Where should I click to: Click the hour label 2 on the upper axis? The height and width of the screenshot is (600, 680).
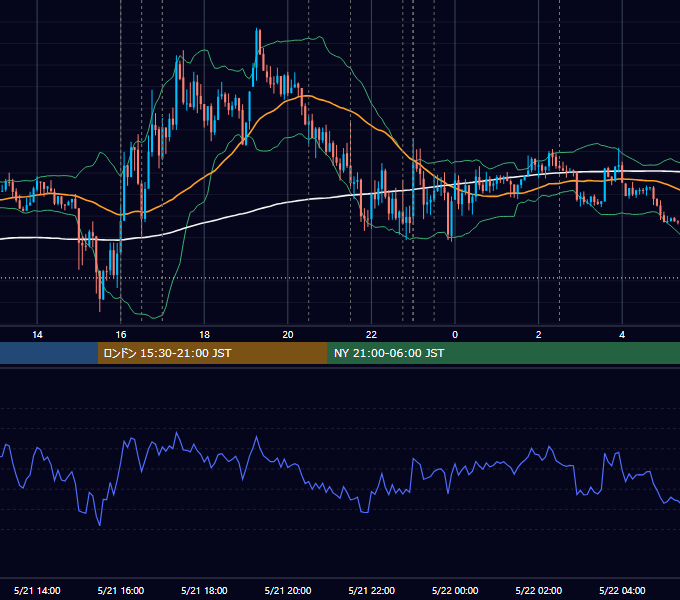click(539, 335)
